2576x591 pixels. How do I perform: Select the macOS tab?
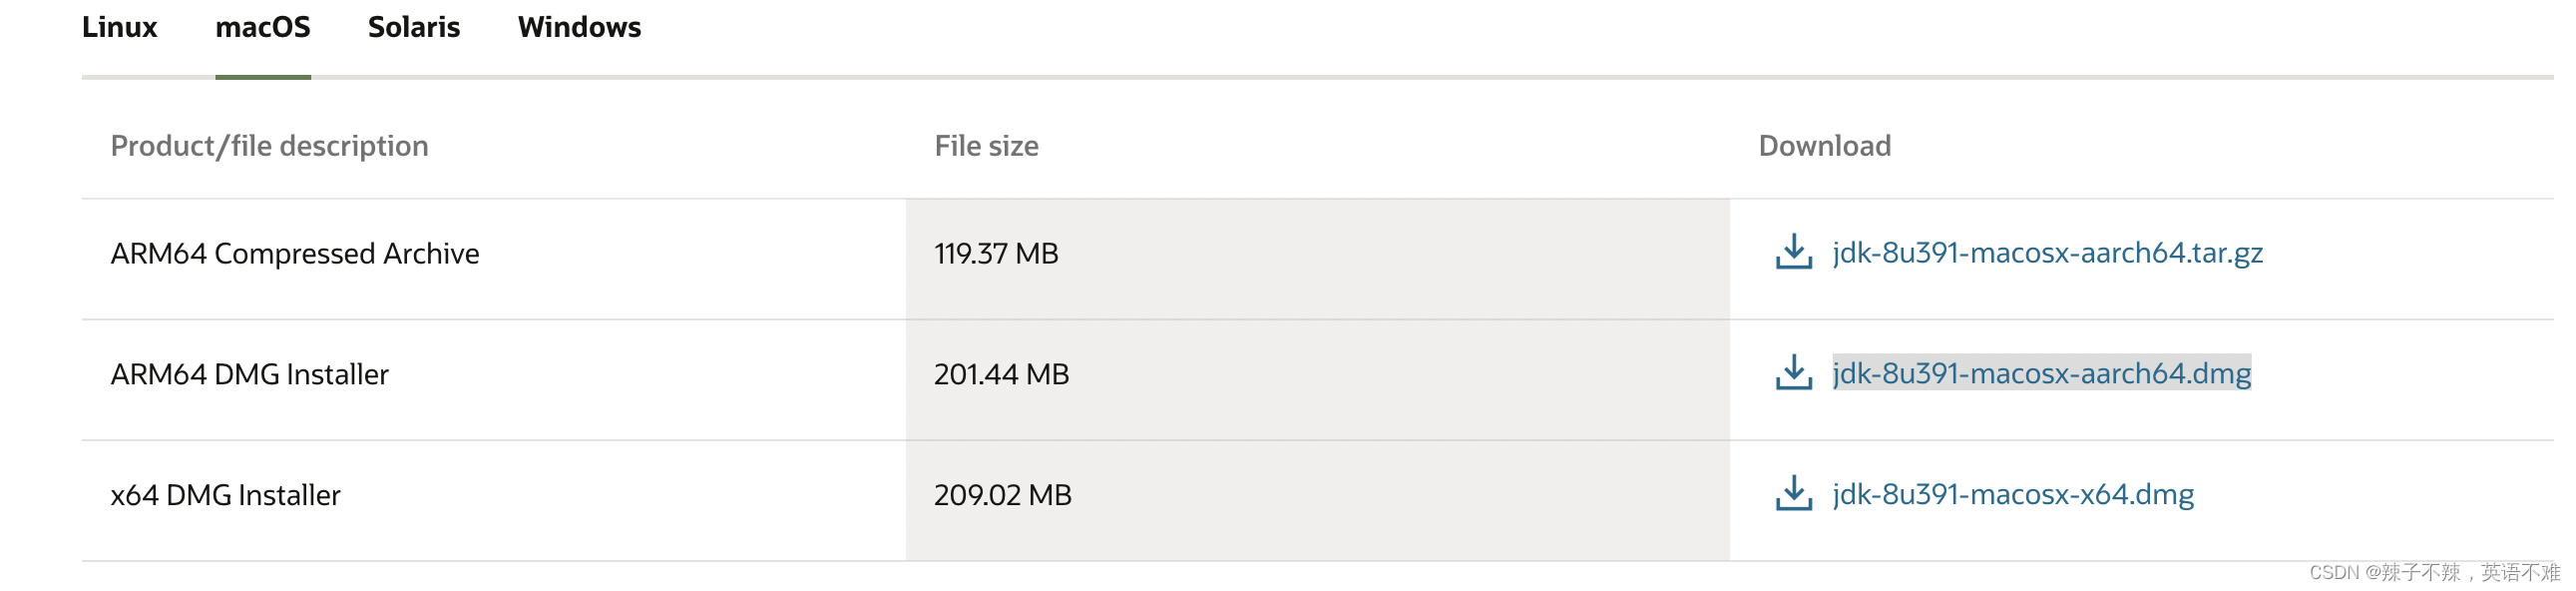point(263,27)
